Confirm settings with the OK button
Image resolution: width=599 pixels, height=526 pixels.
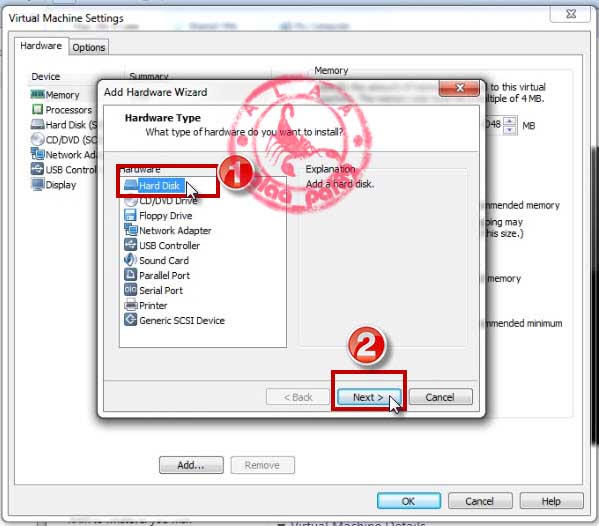point(409,501)
